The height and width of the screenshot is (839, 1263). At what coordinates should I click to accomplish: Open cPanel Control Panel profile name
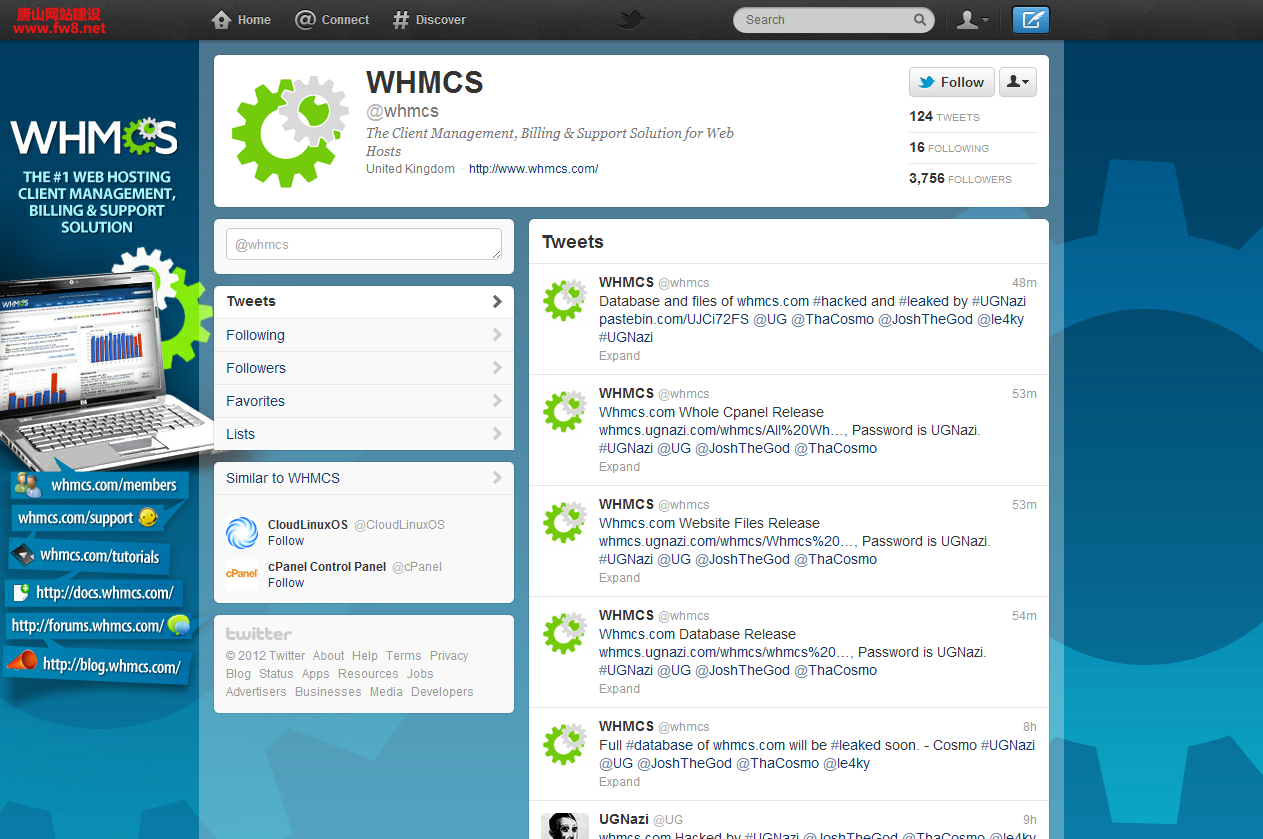coord(327,567)
